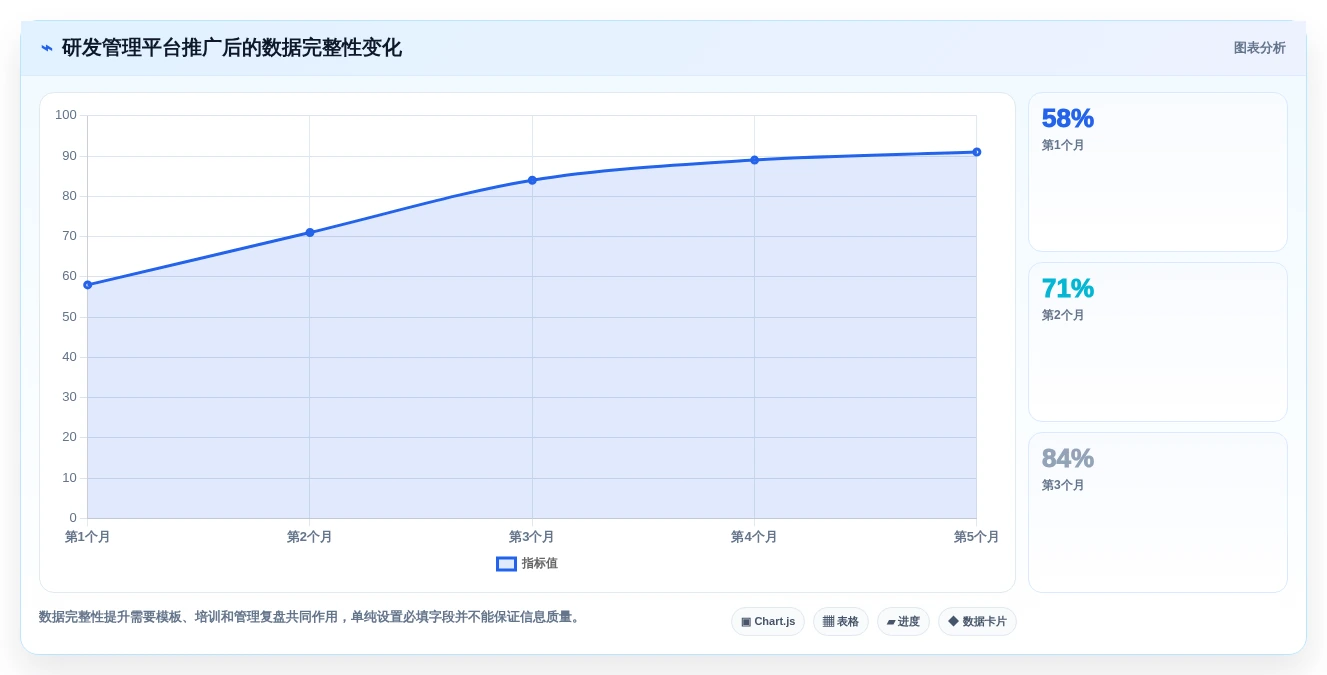Click the 第2个月 x-axis label

click(x=310, y=537)
